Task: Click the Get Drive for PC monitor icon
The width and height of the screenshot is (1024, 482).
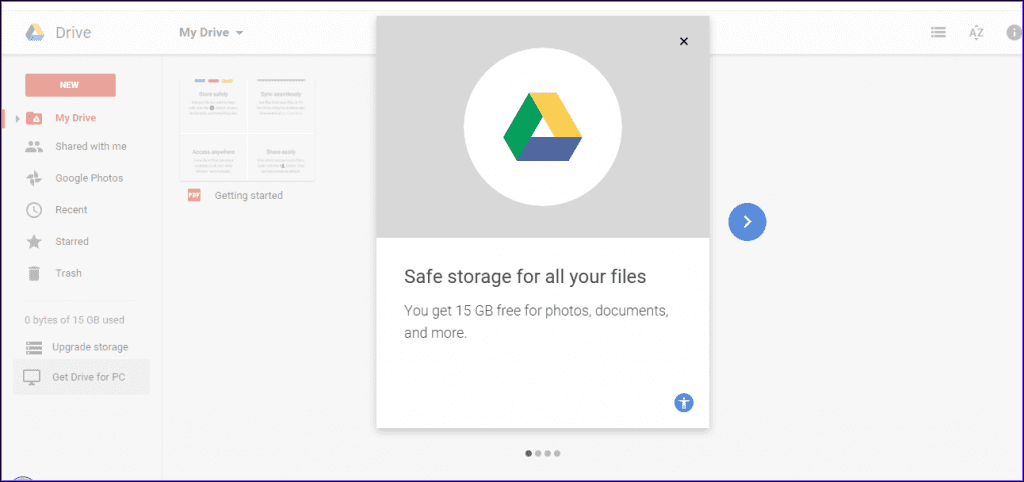Action: [x=32, y=377]
